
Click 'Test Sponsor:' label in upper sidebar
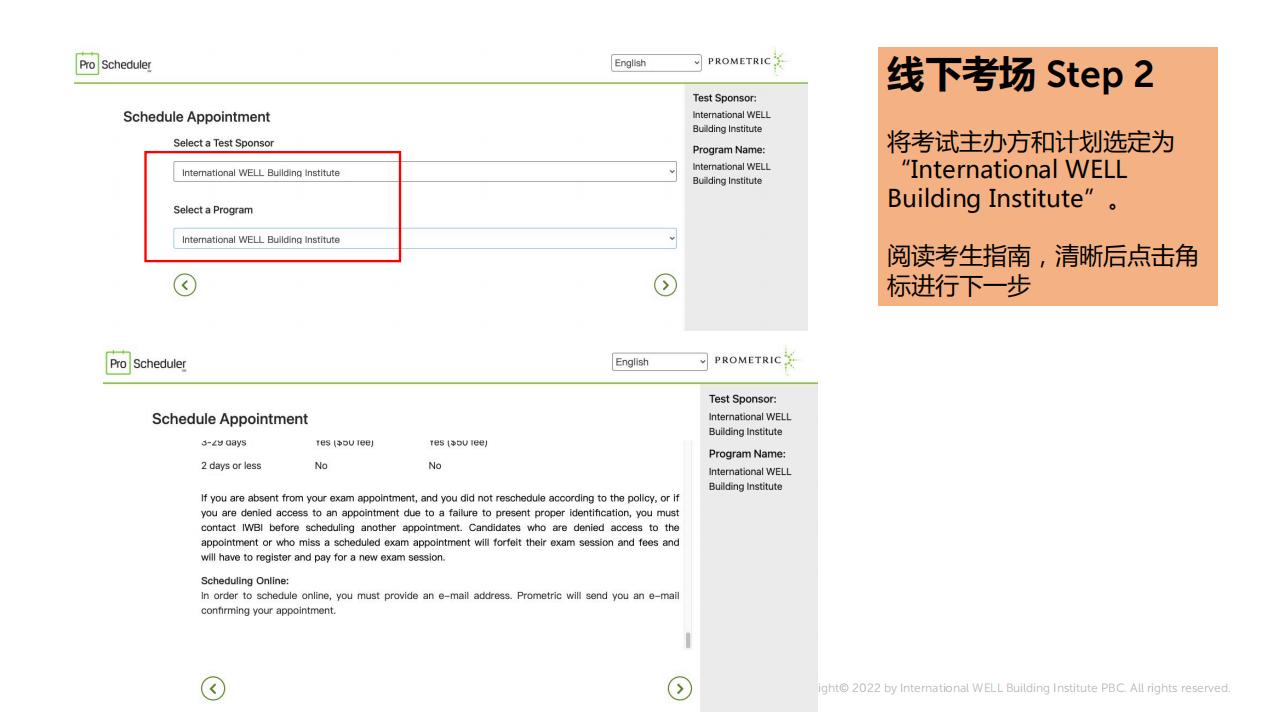(724, 98)
